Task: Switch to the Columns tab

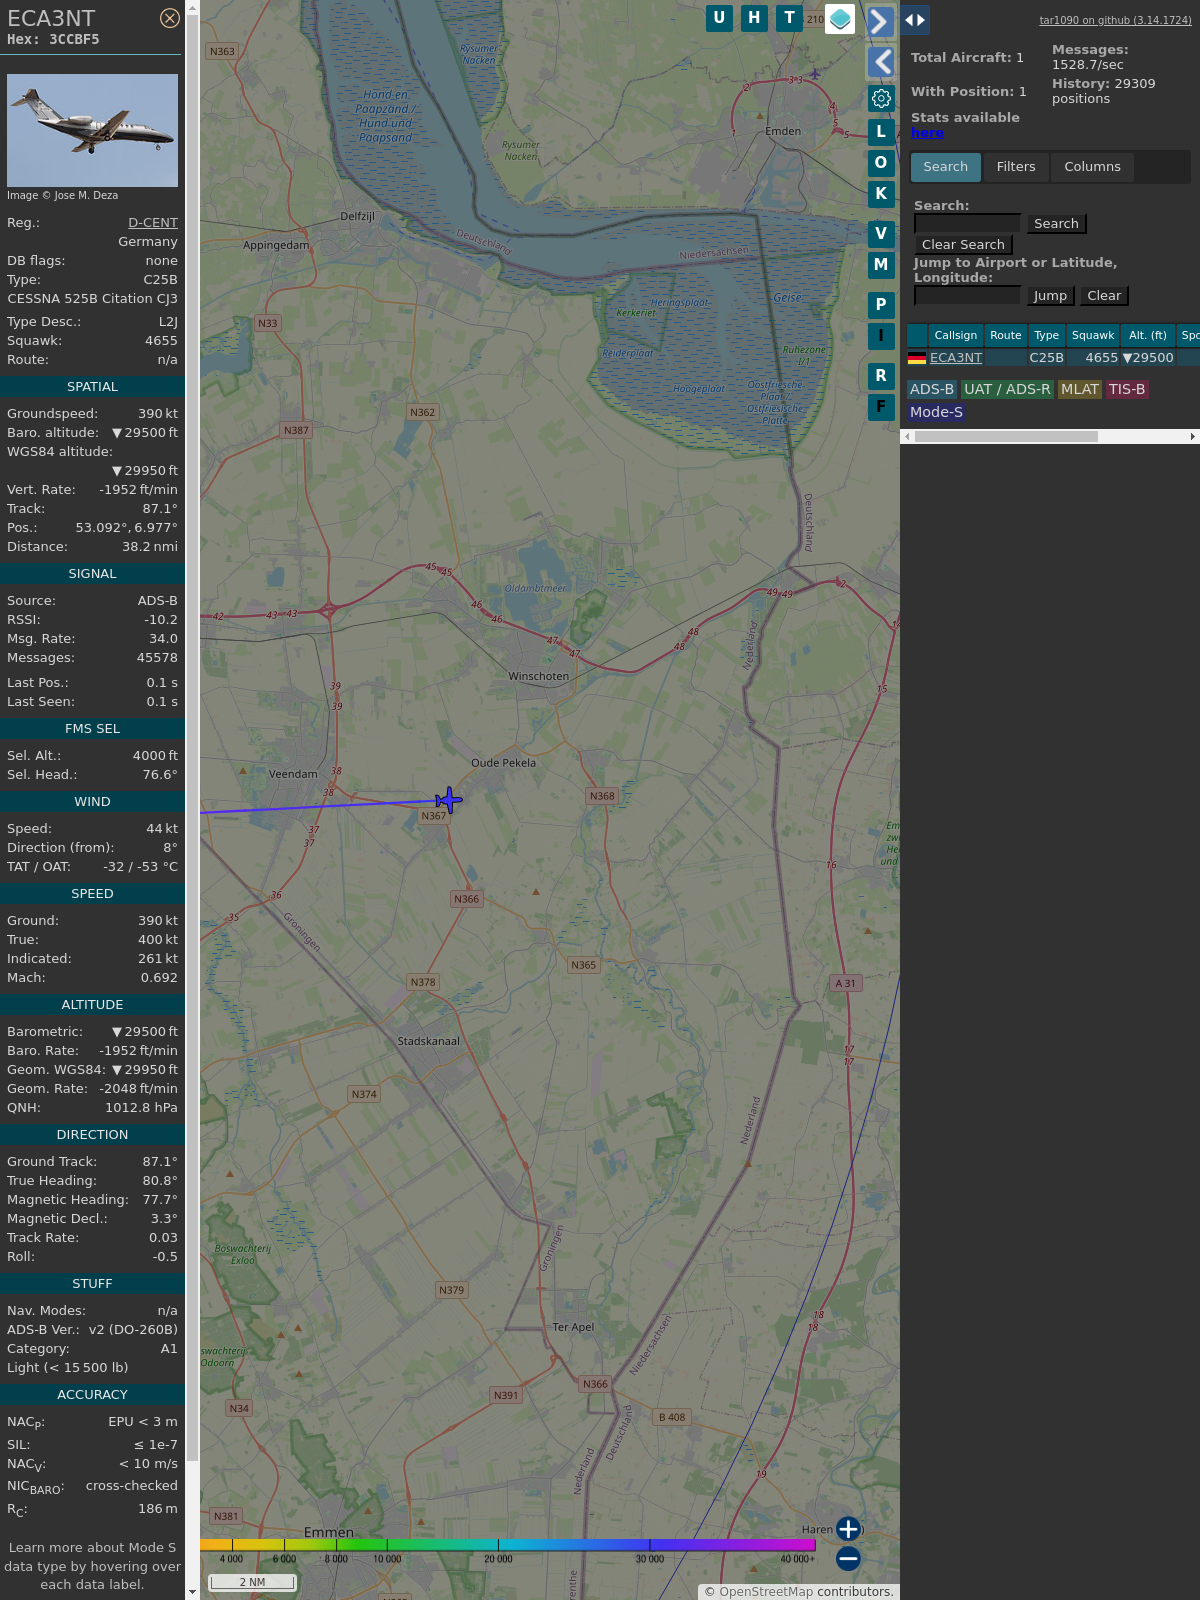Action: (1092, 167)
